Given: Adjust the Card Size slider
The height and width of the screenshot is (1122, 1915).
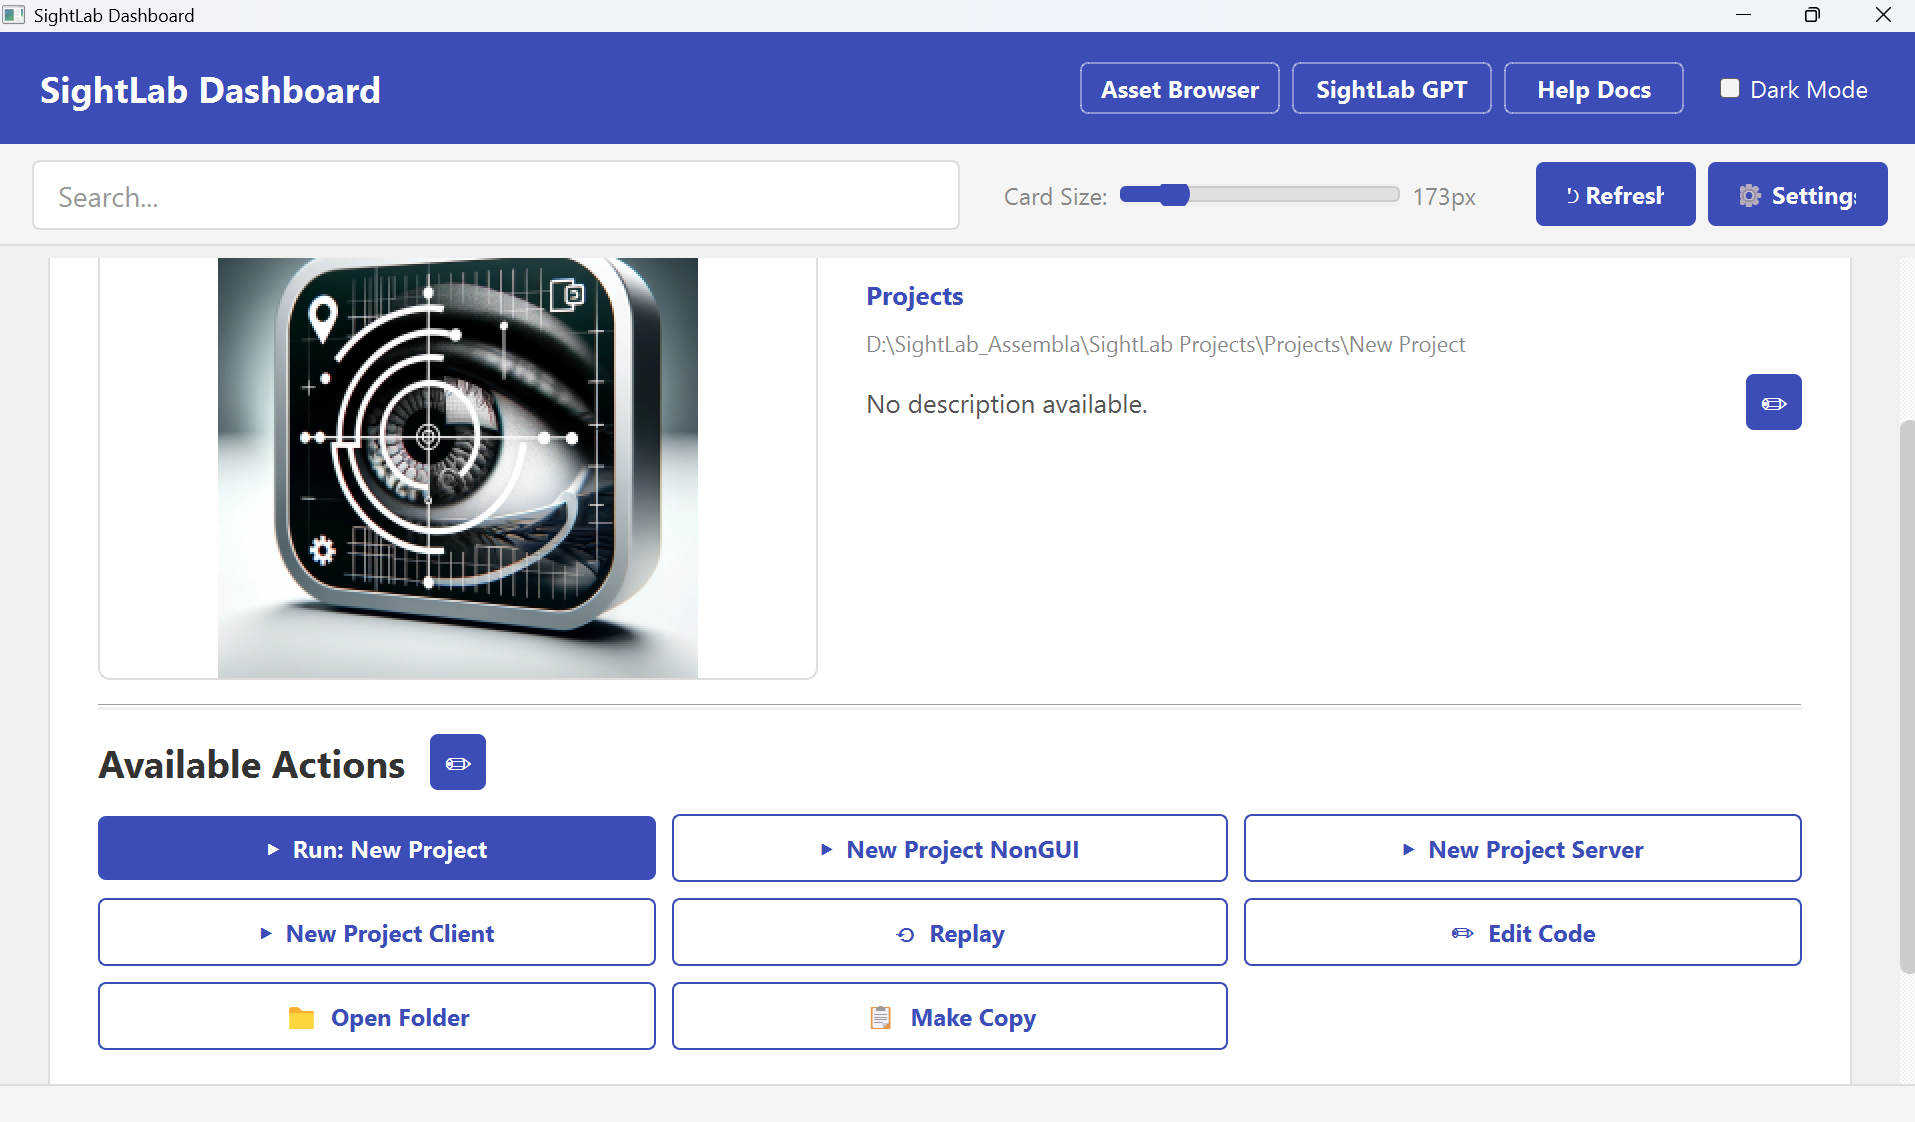Looking at the screenshot, I should [x=1175, y=195].
